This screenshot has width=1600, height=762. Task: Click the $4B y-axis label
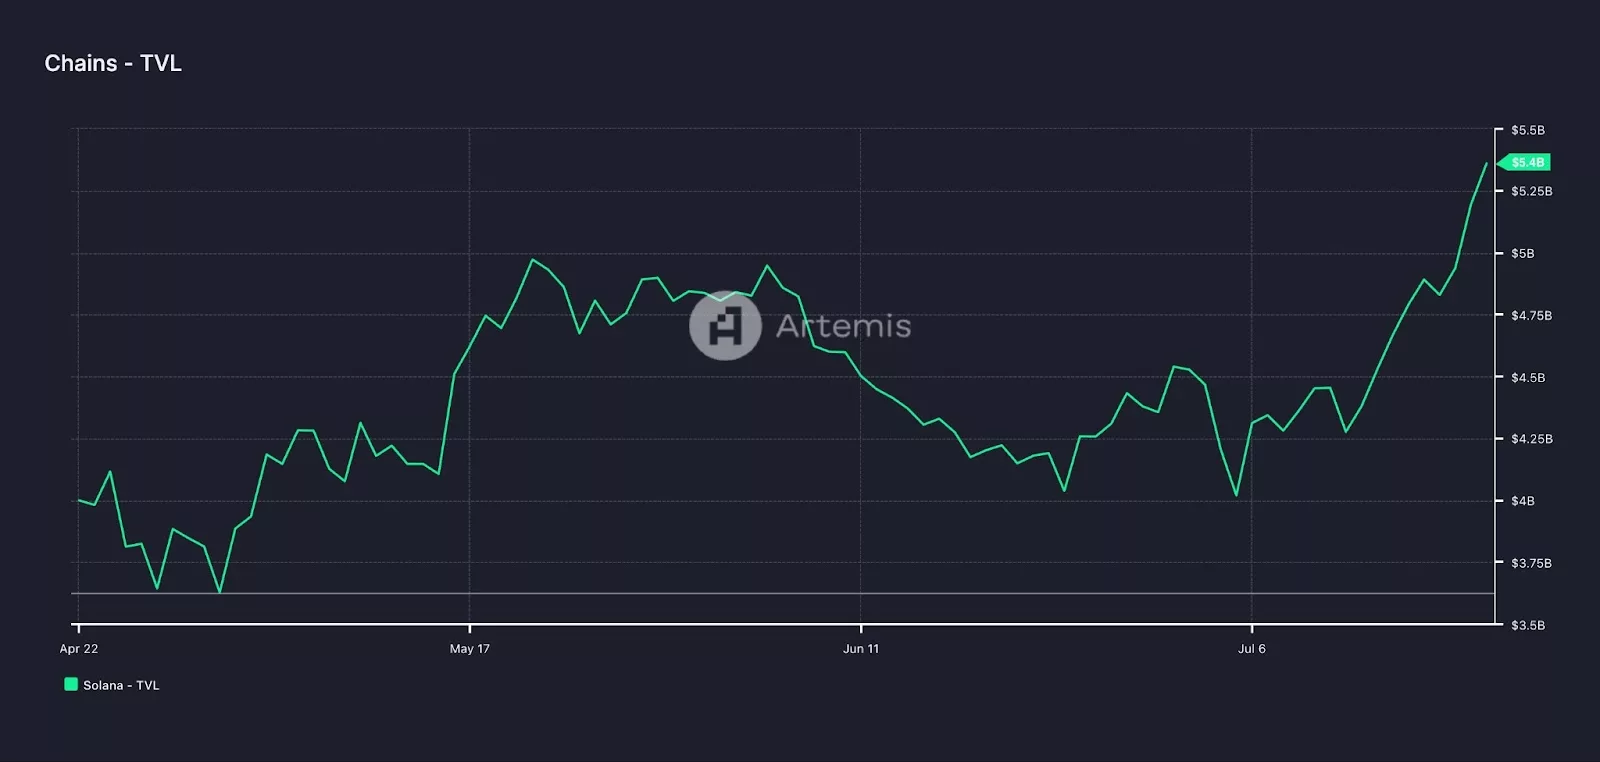(x=1523, y=501)
